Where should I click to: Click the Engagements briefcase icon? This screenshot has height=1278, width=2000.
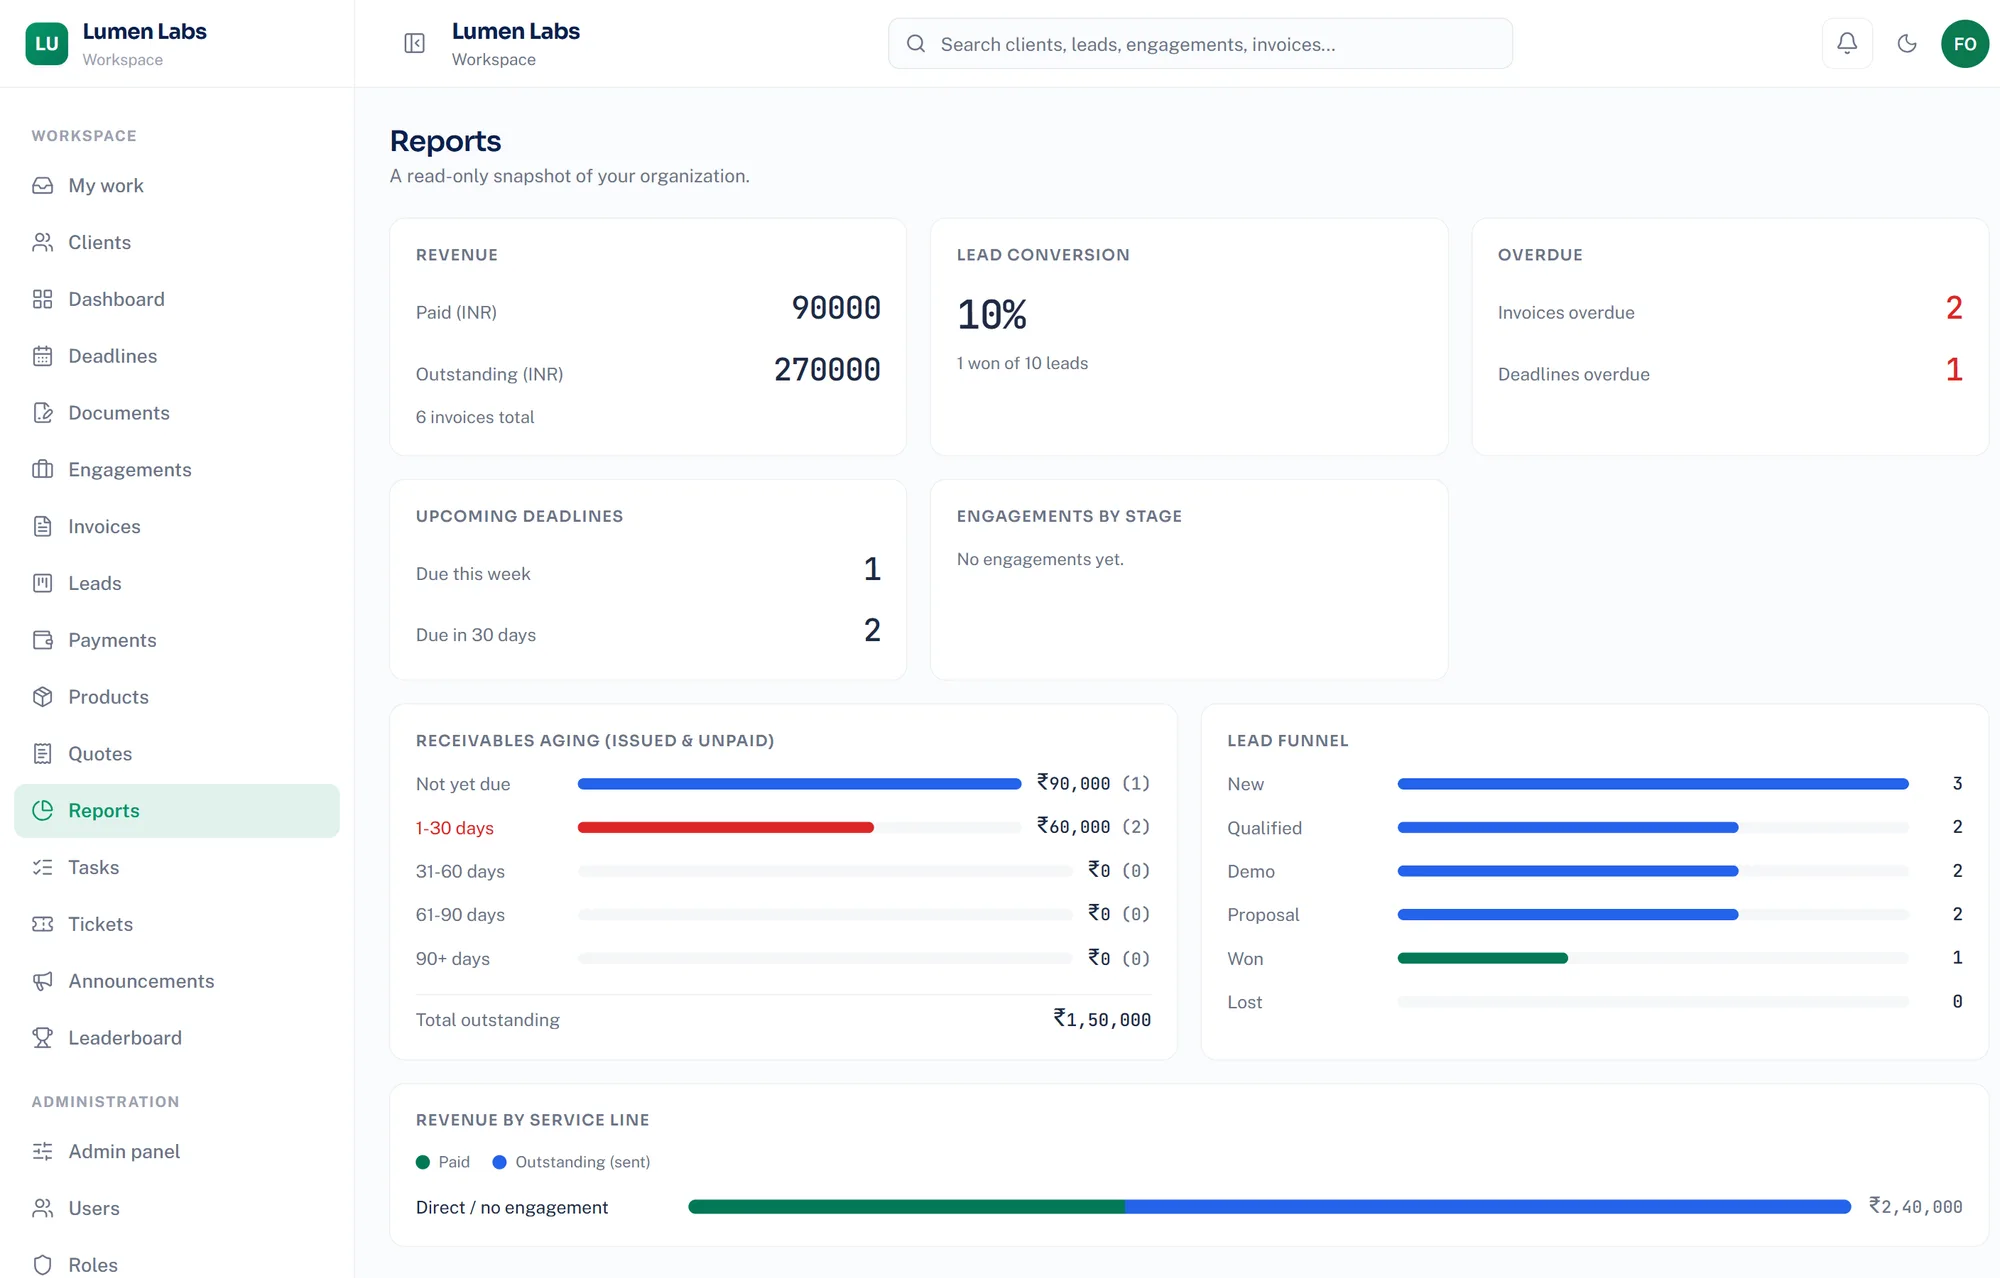(42, 470)
